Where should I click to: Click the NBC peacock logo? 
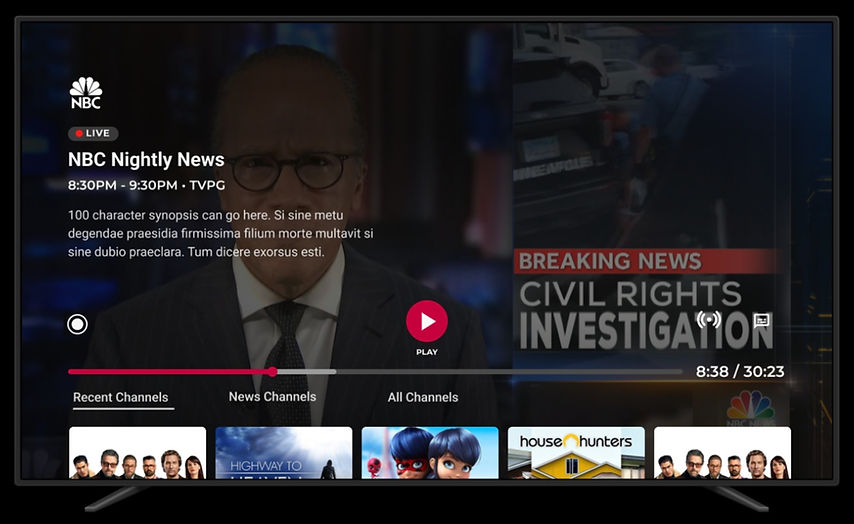click(86, 93)
